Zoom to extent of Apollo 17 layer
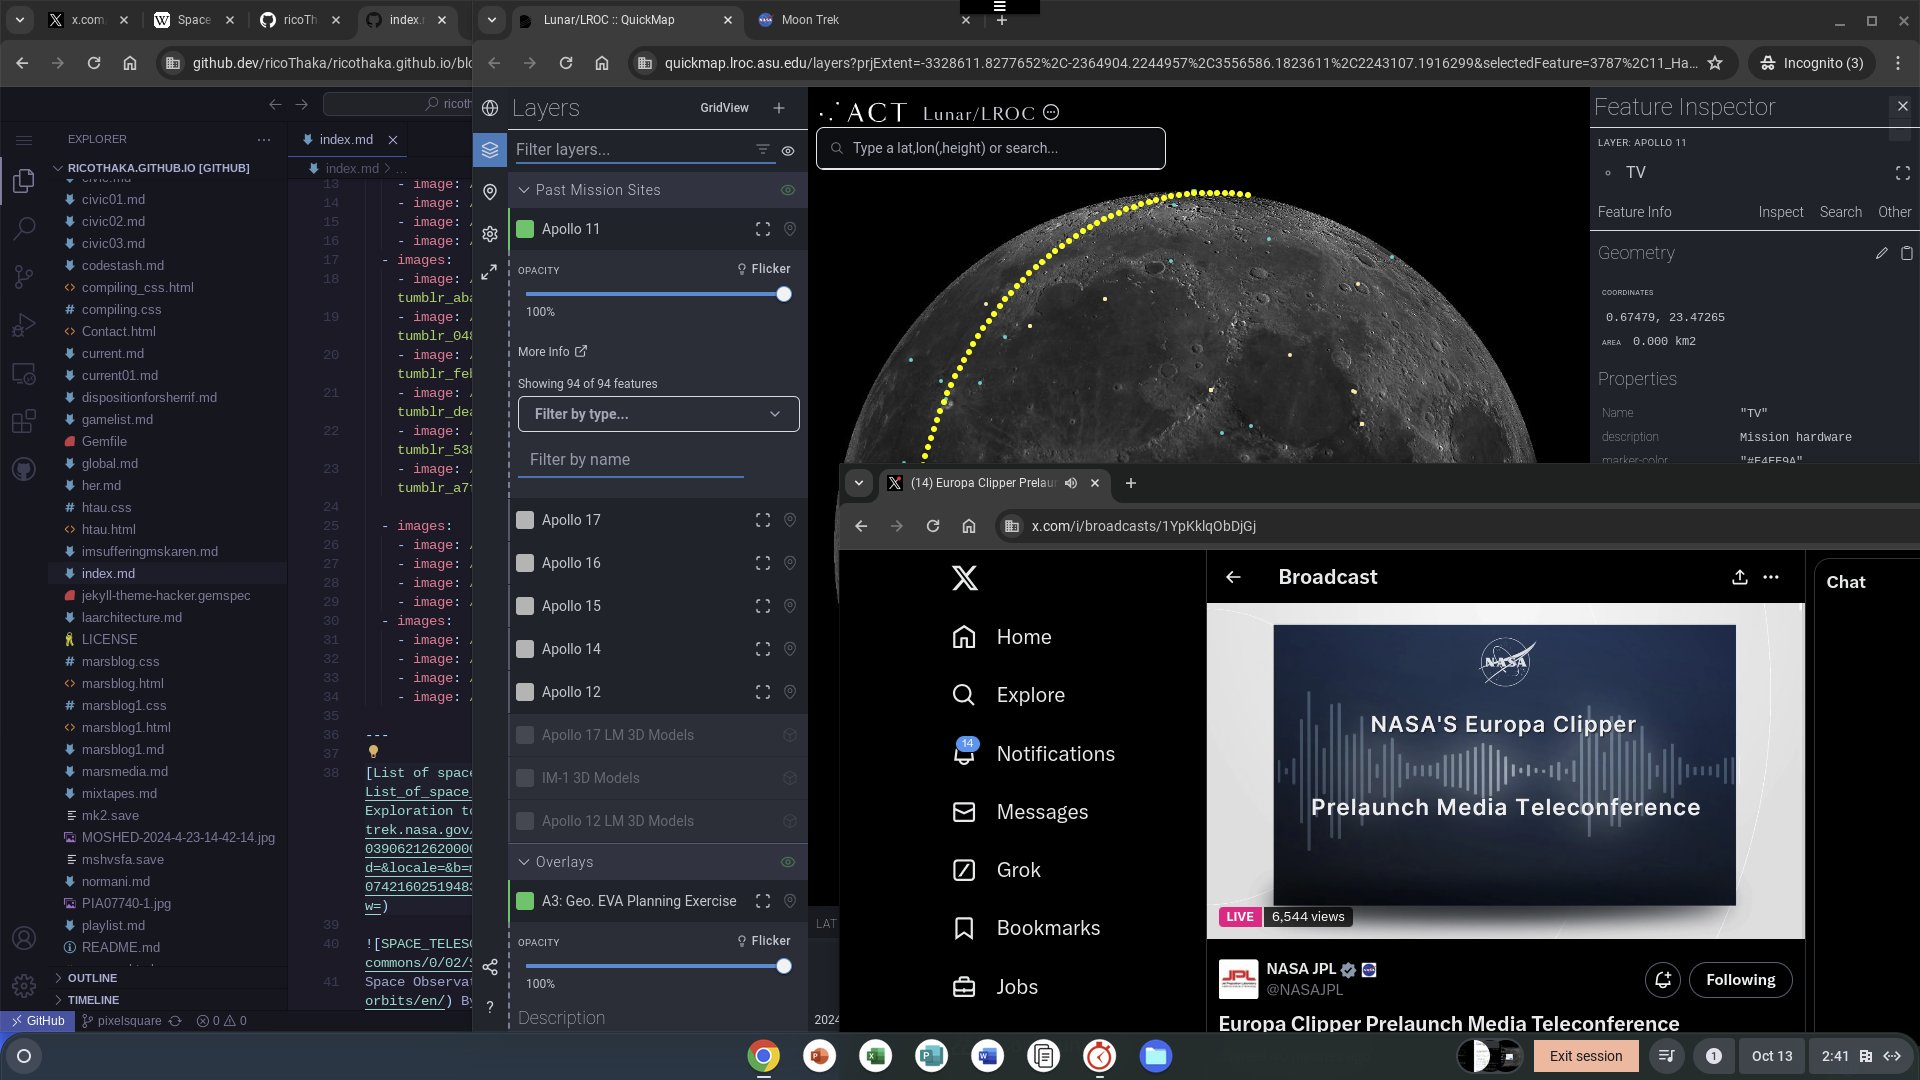 pos(763,520)
